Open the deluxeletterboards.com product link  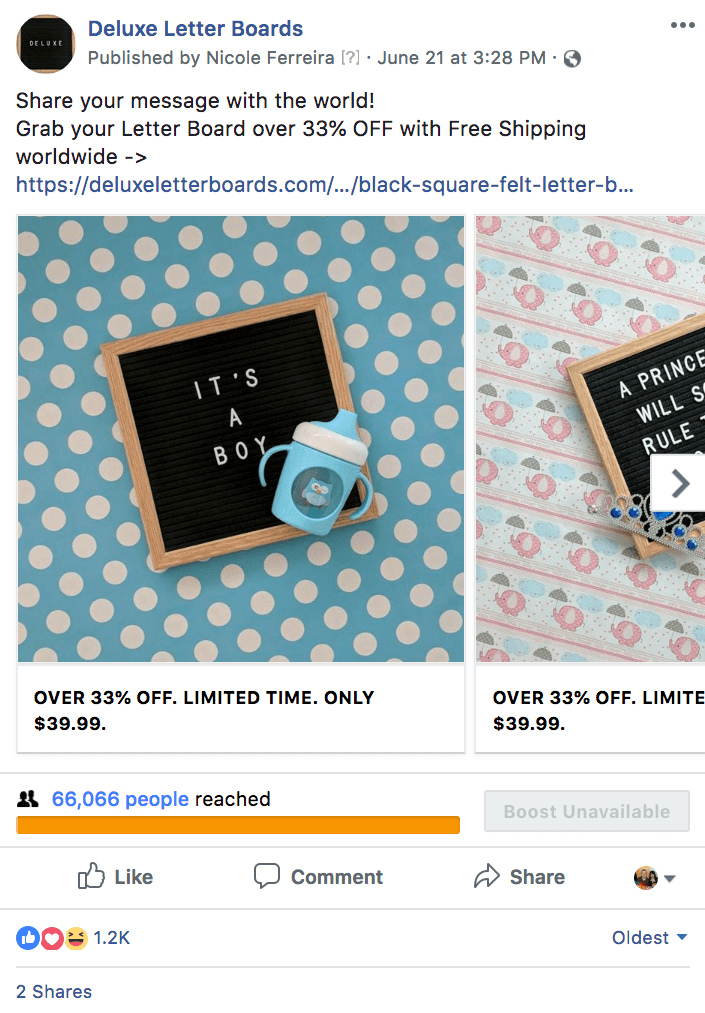point(324,185)
